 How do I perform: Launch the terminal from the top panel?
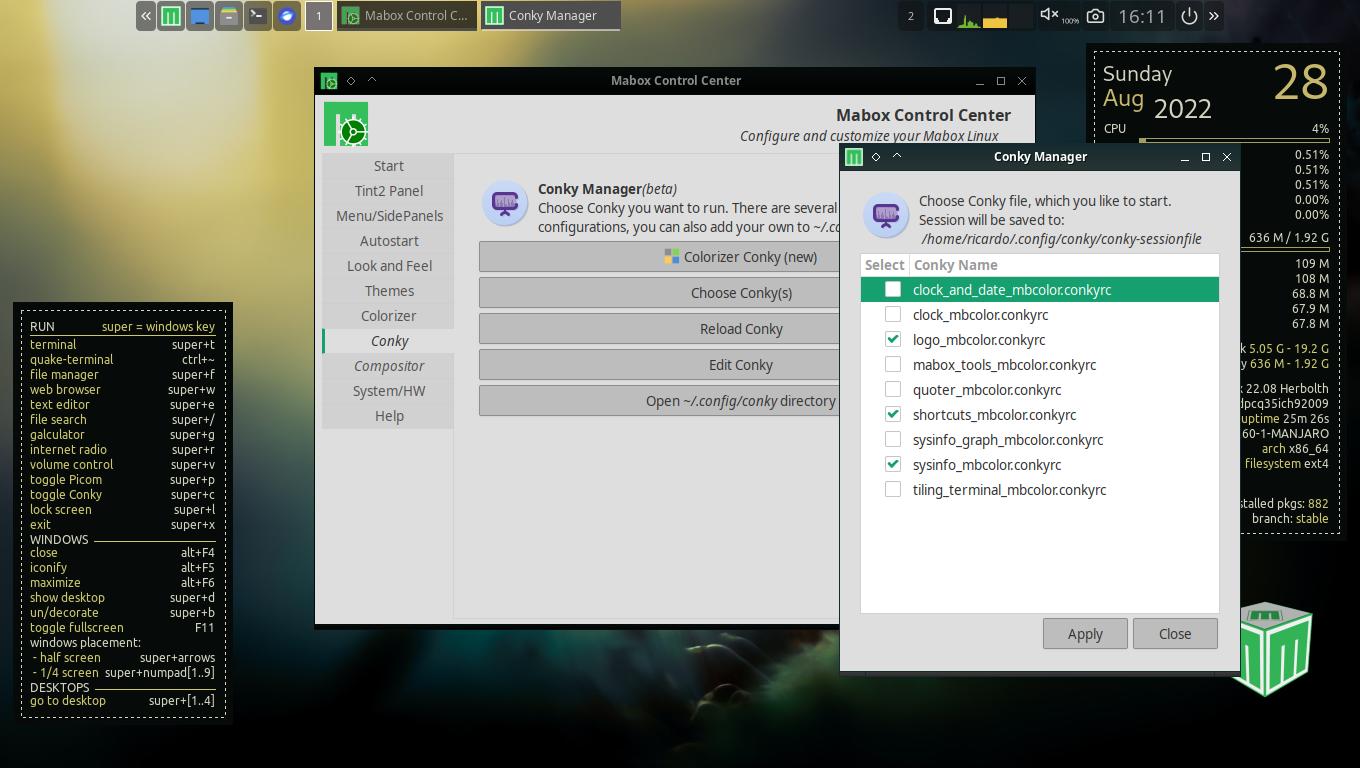[258, 16]
